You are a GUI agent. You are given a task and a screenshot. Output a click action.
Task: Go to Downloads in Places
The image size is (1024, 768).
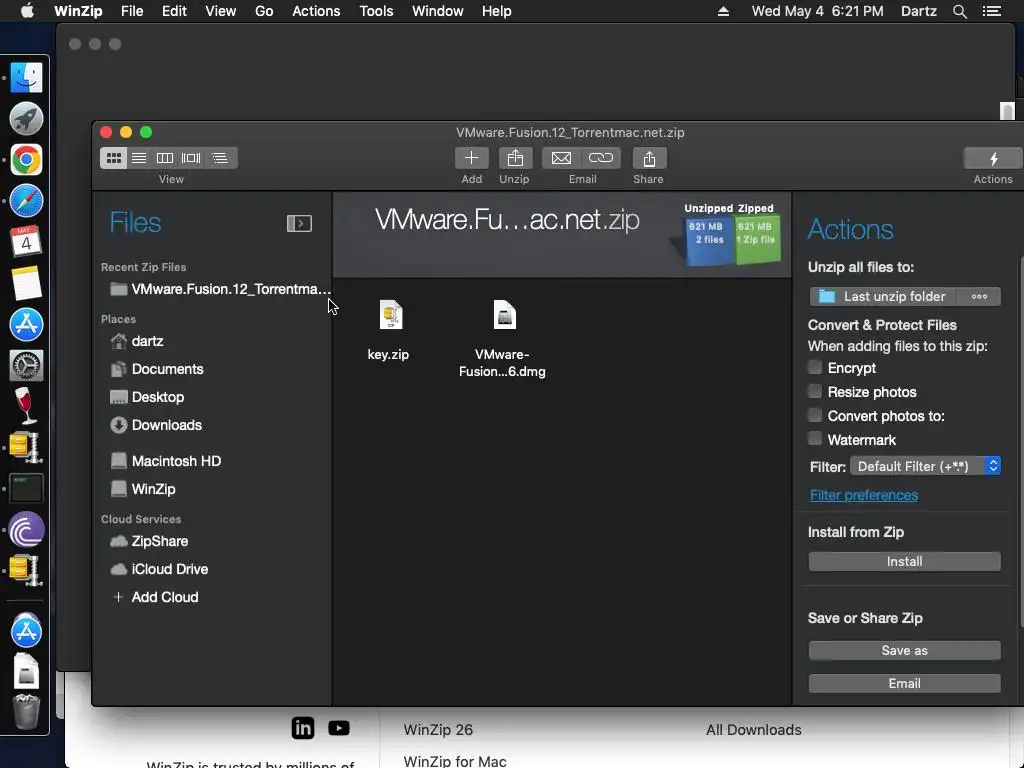[x=156, y=425]
